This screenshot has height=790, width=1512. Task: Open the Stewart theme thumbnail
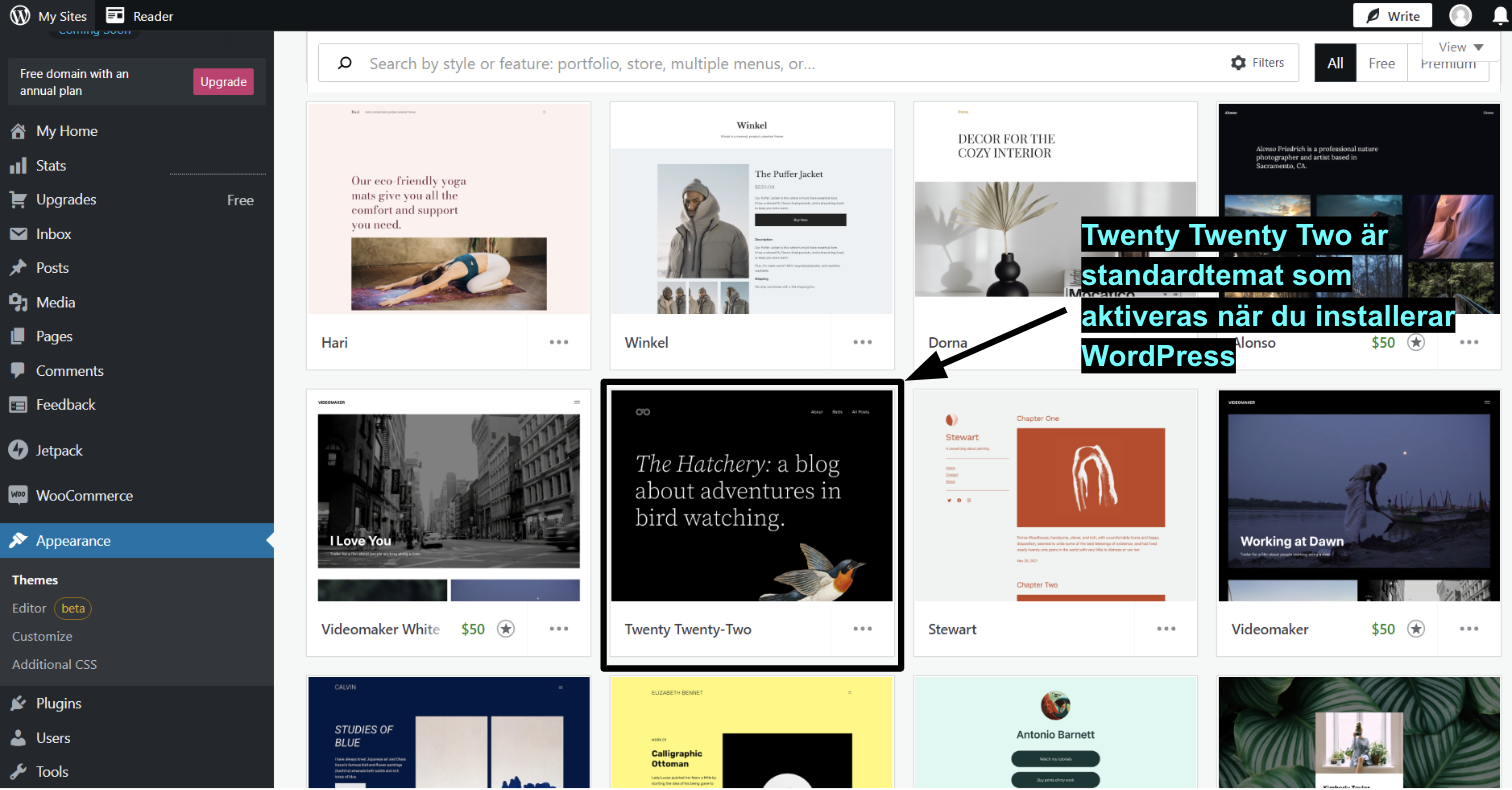[x=1056, y=496]
